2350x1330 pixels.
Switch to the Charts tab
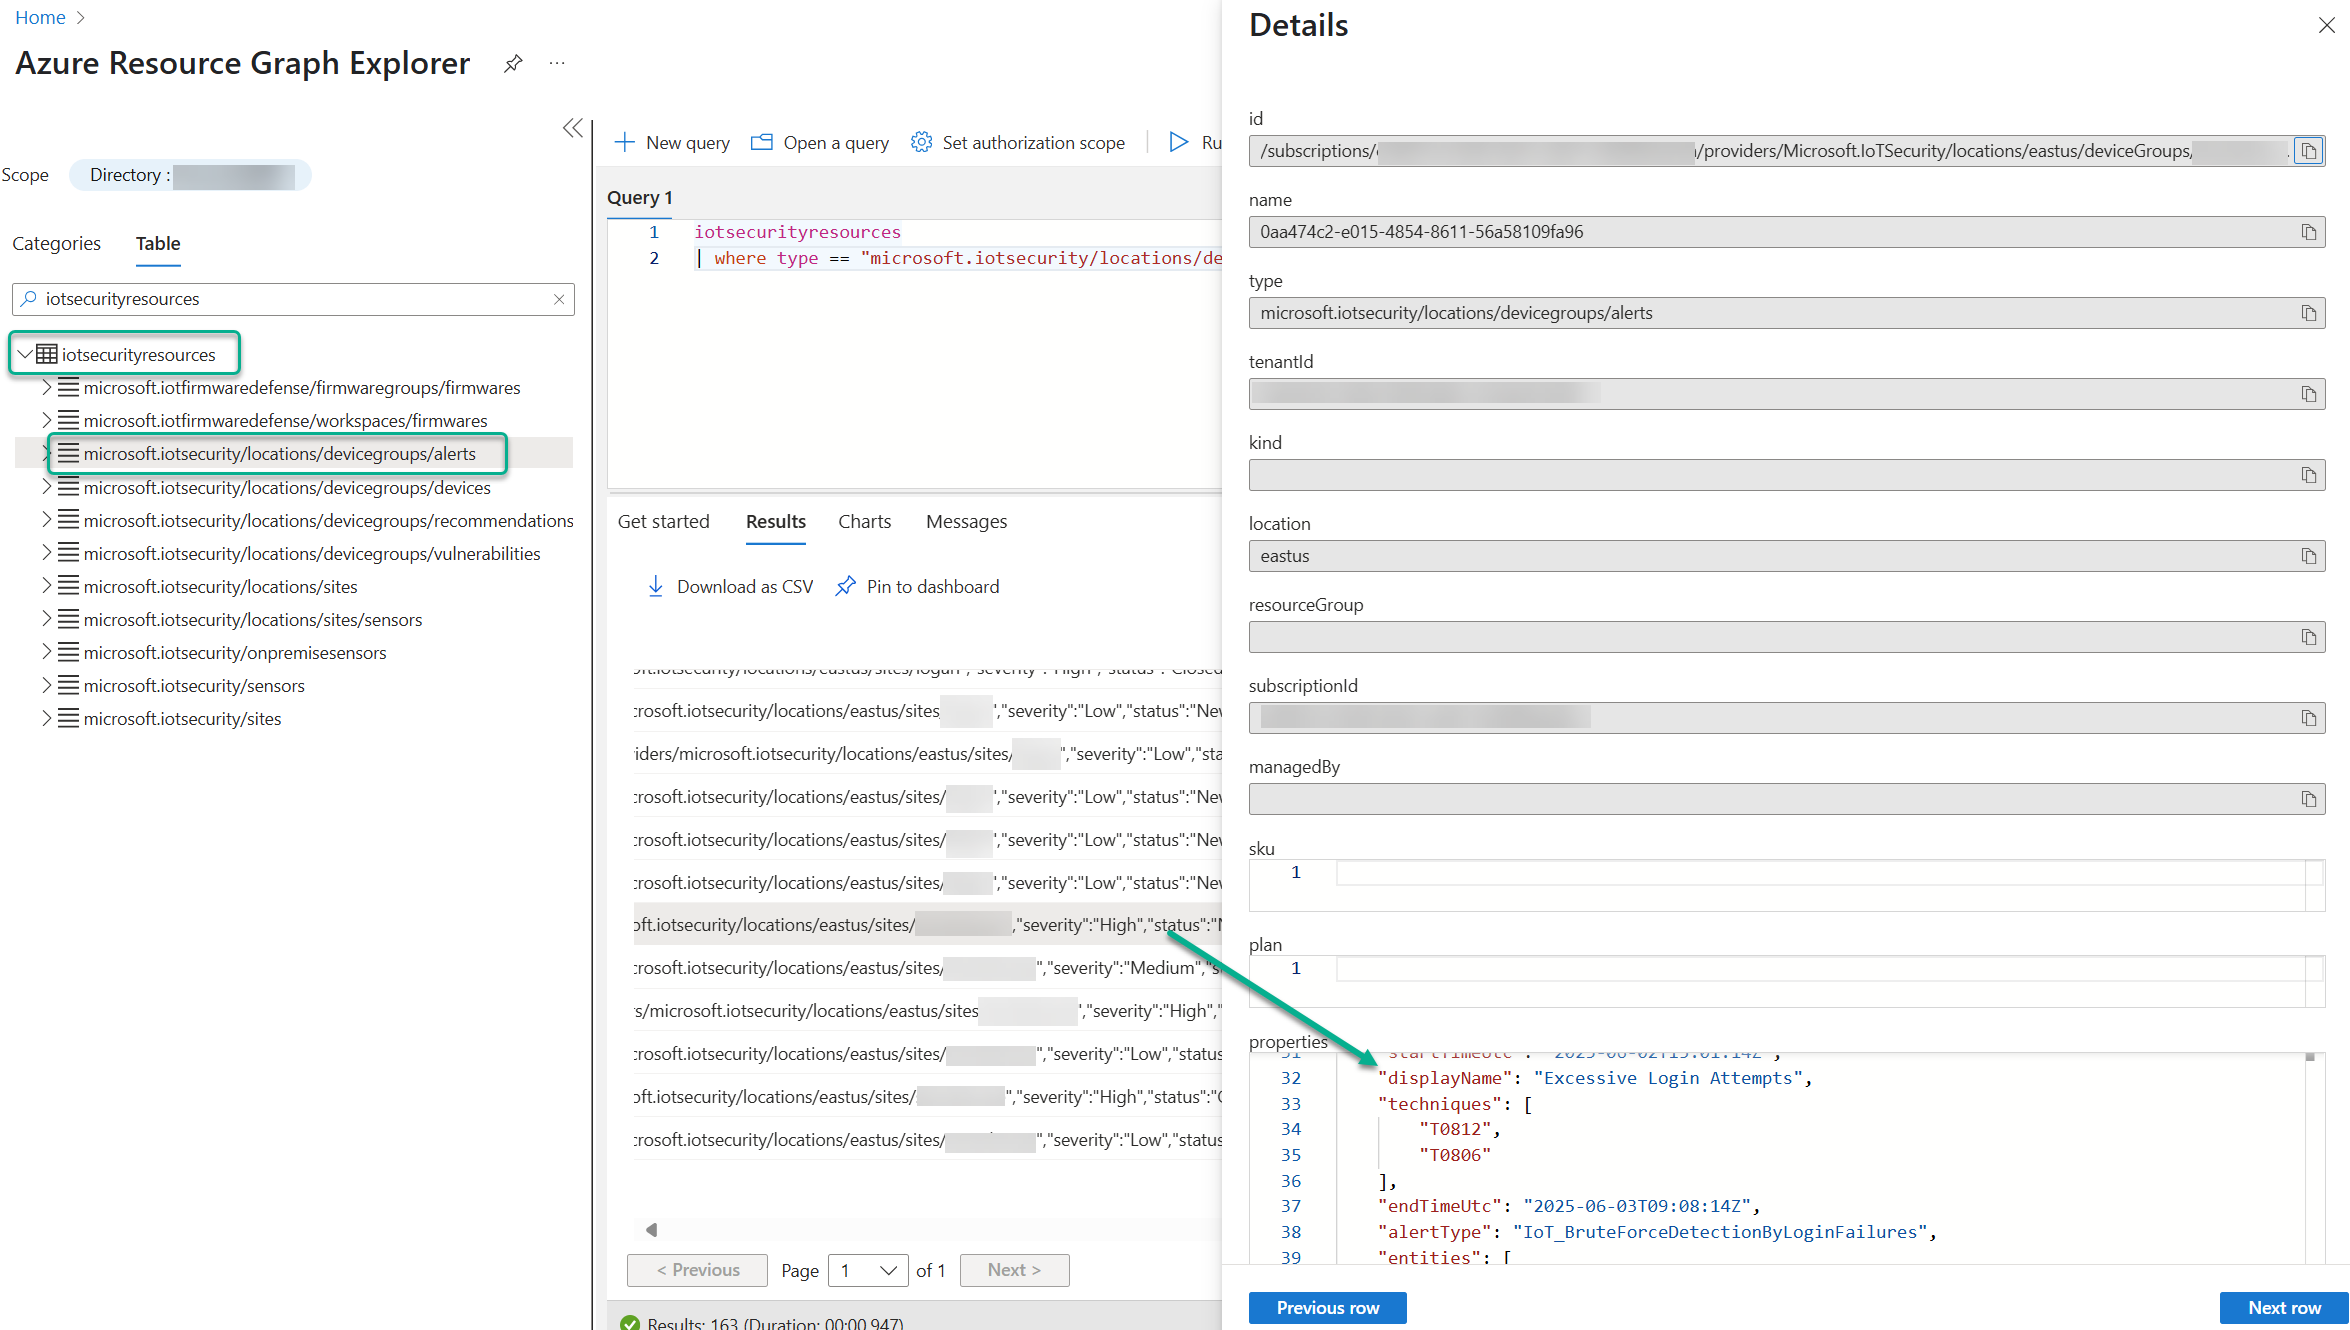point(864,521)
